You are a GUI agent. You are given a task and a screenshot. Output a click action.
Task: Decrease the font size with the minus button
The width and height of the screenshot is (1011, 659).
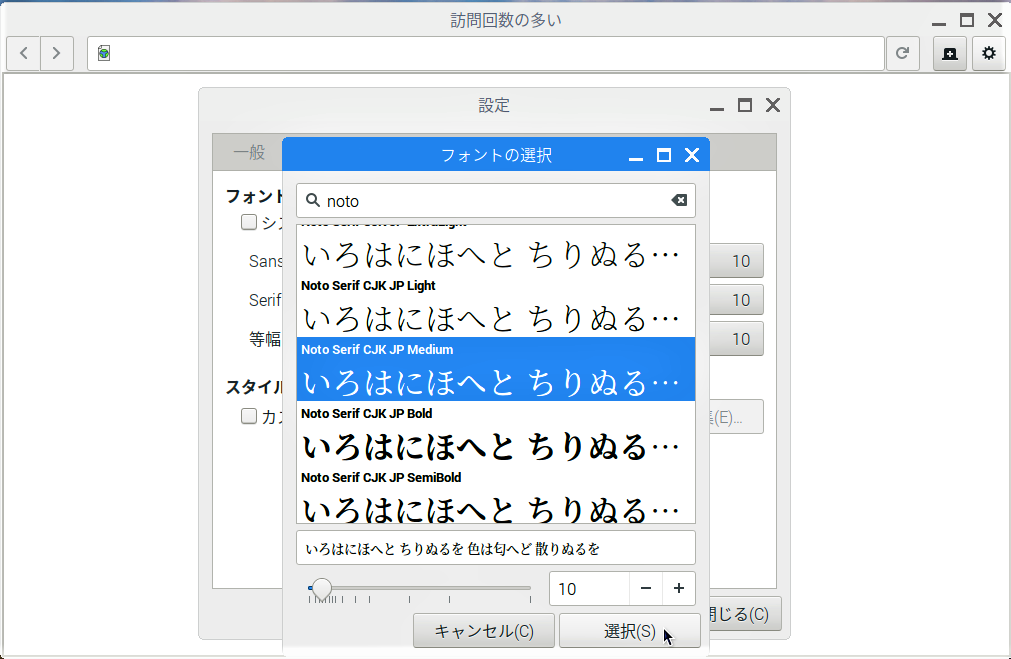pyautogui.click(x=646, y=588)
